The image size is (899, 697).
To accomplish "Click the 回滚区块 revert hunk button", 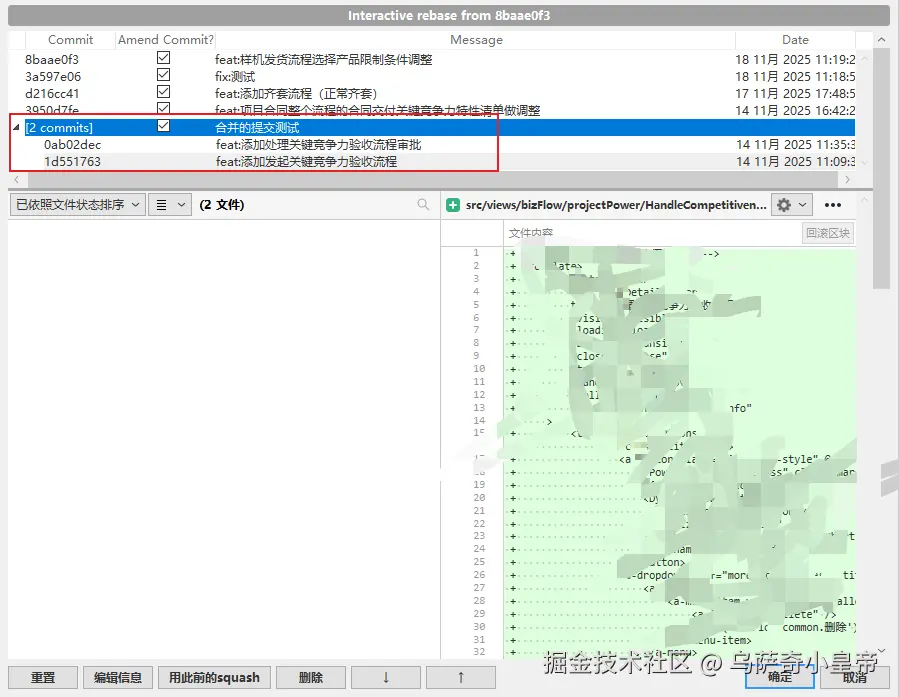I will coord(827,233).
